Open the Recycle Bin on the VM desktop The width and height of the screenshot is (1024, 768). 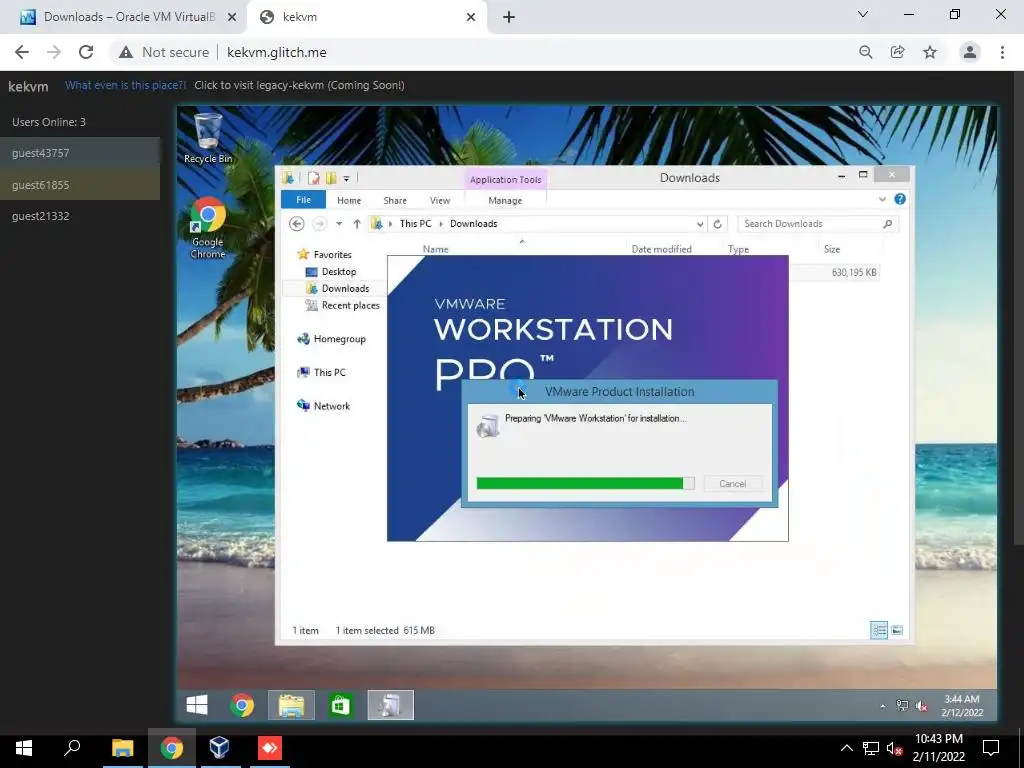(x=208, y=138)
